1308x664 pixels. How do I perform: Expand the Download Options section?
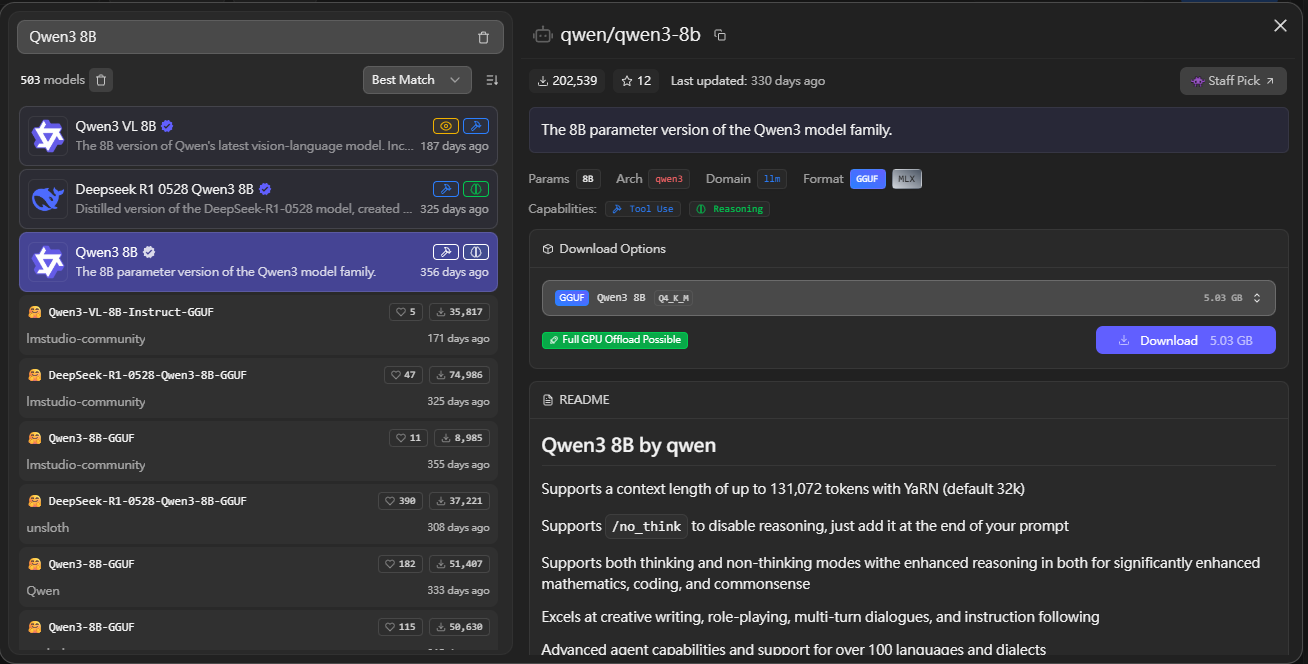pyautogui.click(x=909, y=249)
